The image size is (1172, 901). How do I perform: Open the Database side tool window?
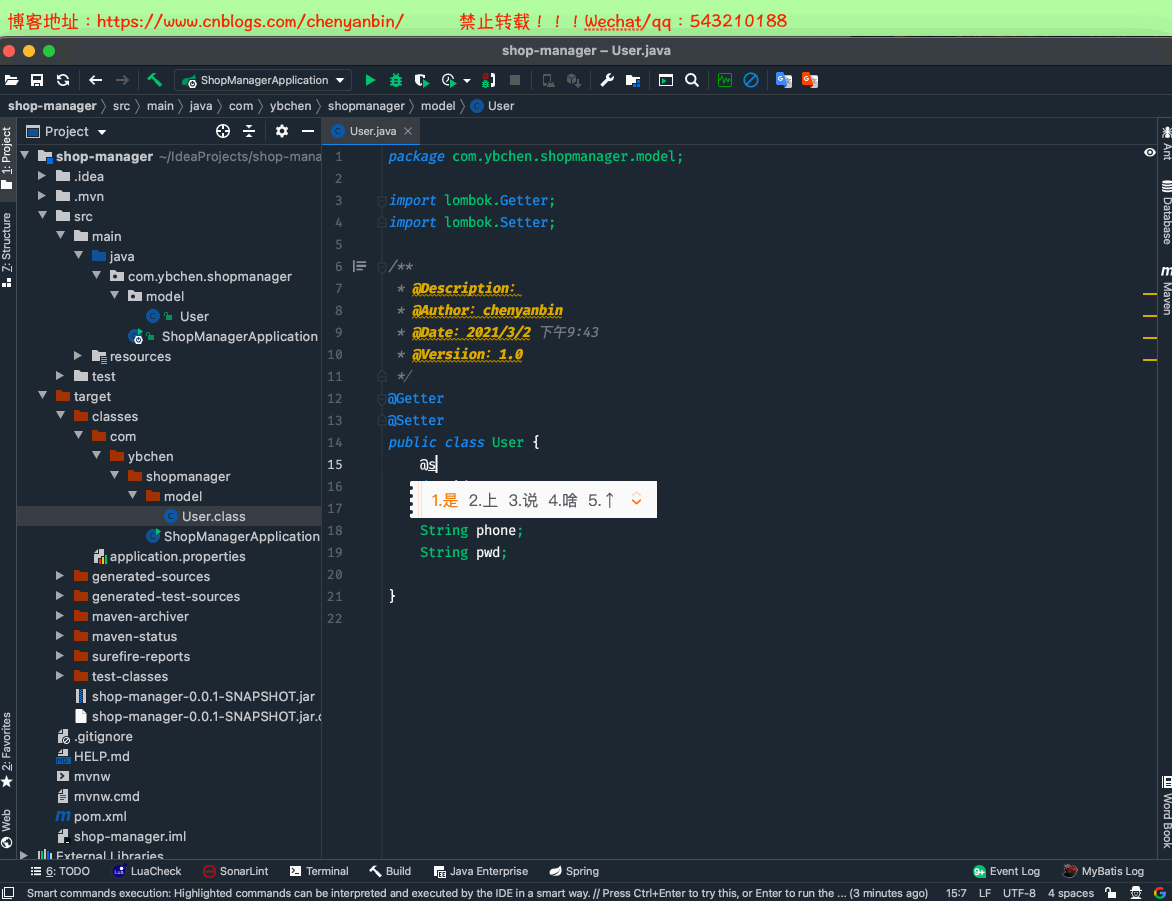[1166, 212]
